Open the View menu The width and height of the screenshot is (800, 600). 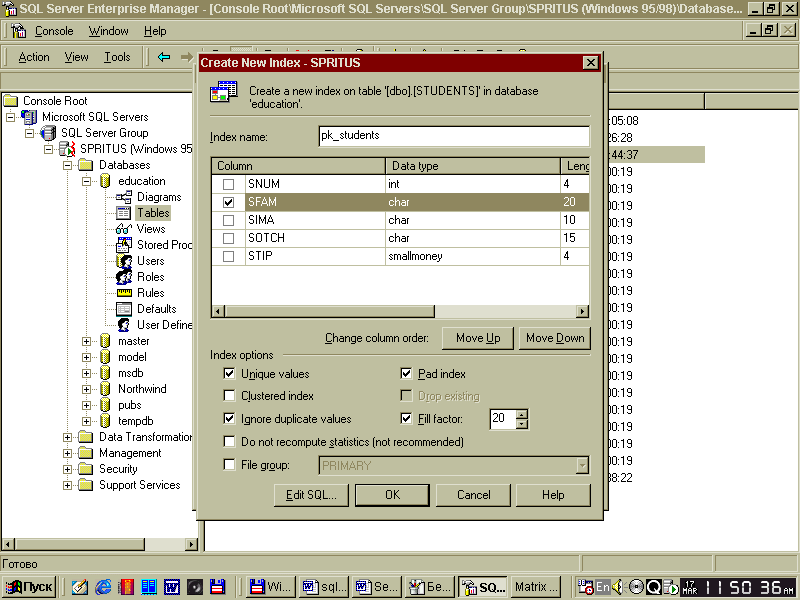(x=77, y=57)
